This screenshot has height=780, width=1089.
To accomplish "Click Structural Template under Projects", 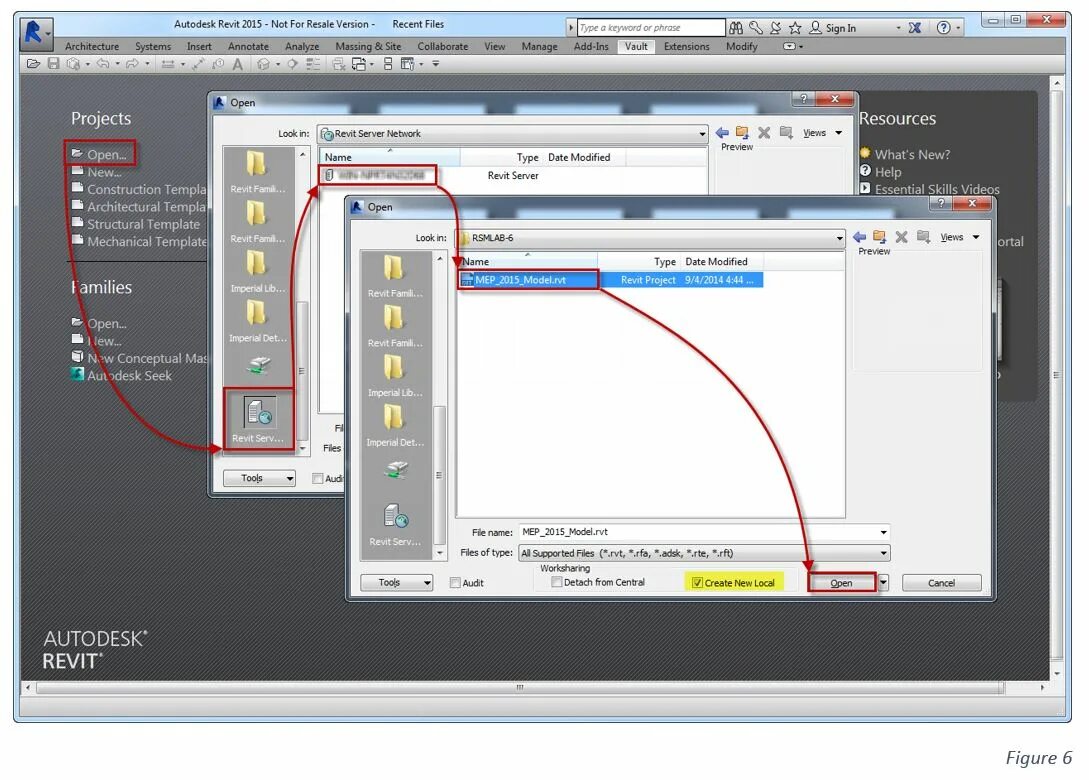I will 143,224.
